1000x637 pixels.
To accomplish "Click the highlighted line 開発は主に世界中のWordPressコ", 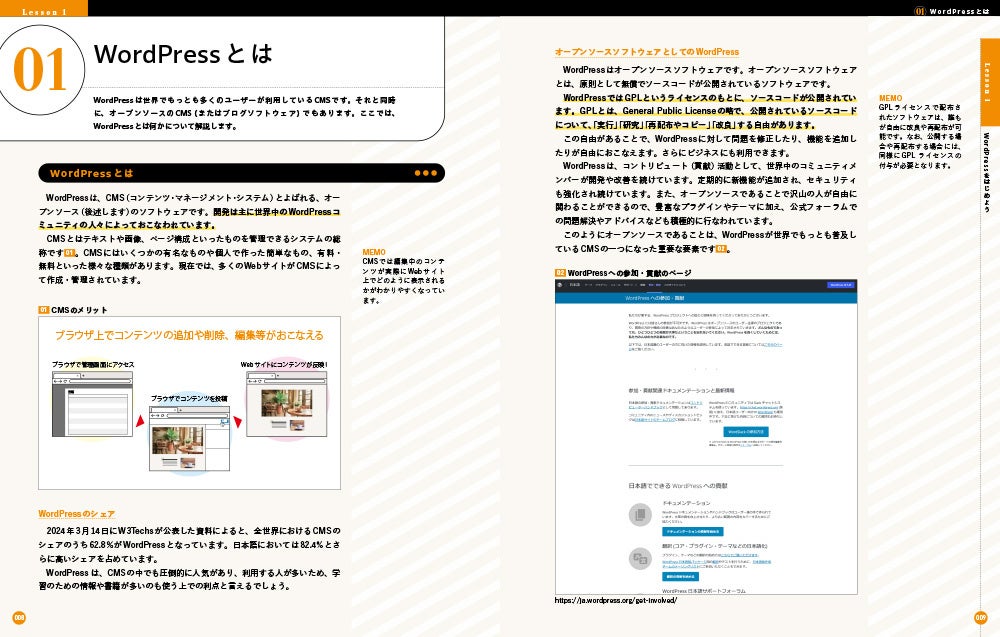I will [276, 212].
